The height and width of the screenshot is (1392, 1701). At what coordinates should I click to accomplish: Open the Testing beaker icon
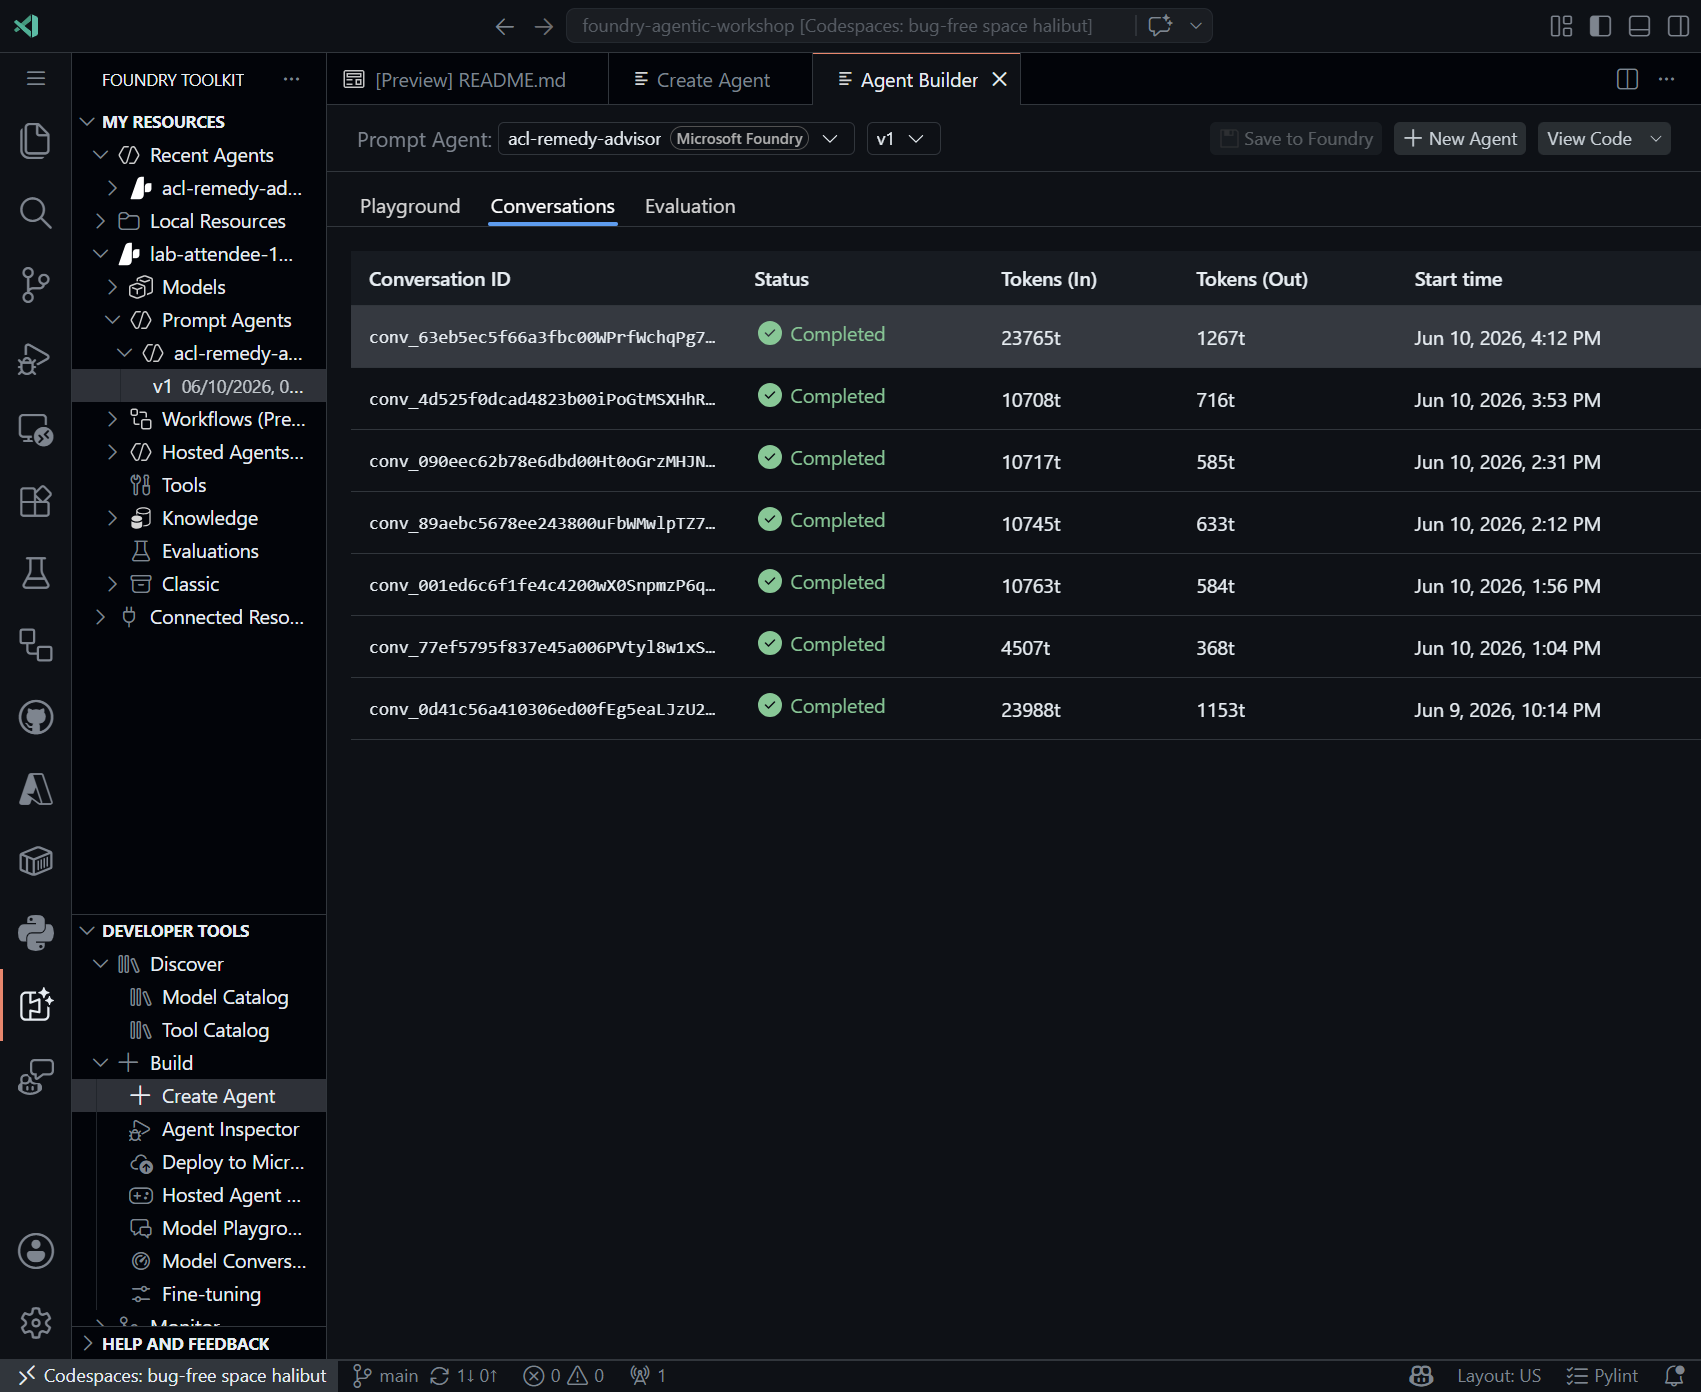pos(36,573)
